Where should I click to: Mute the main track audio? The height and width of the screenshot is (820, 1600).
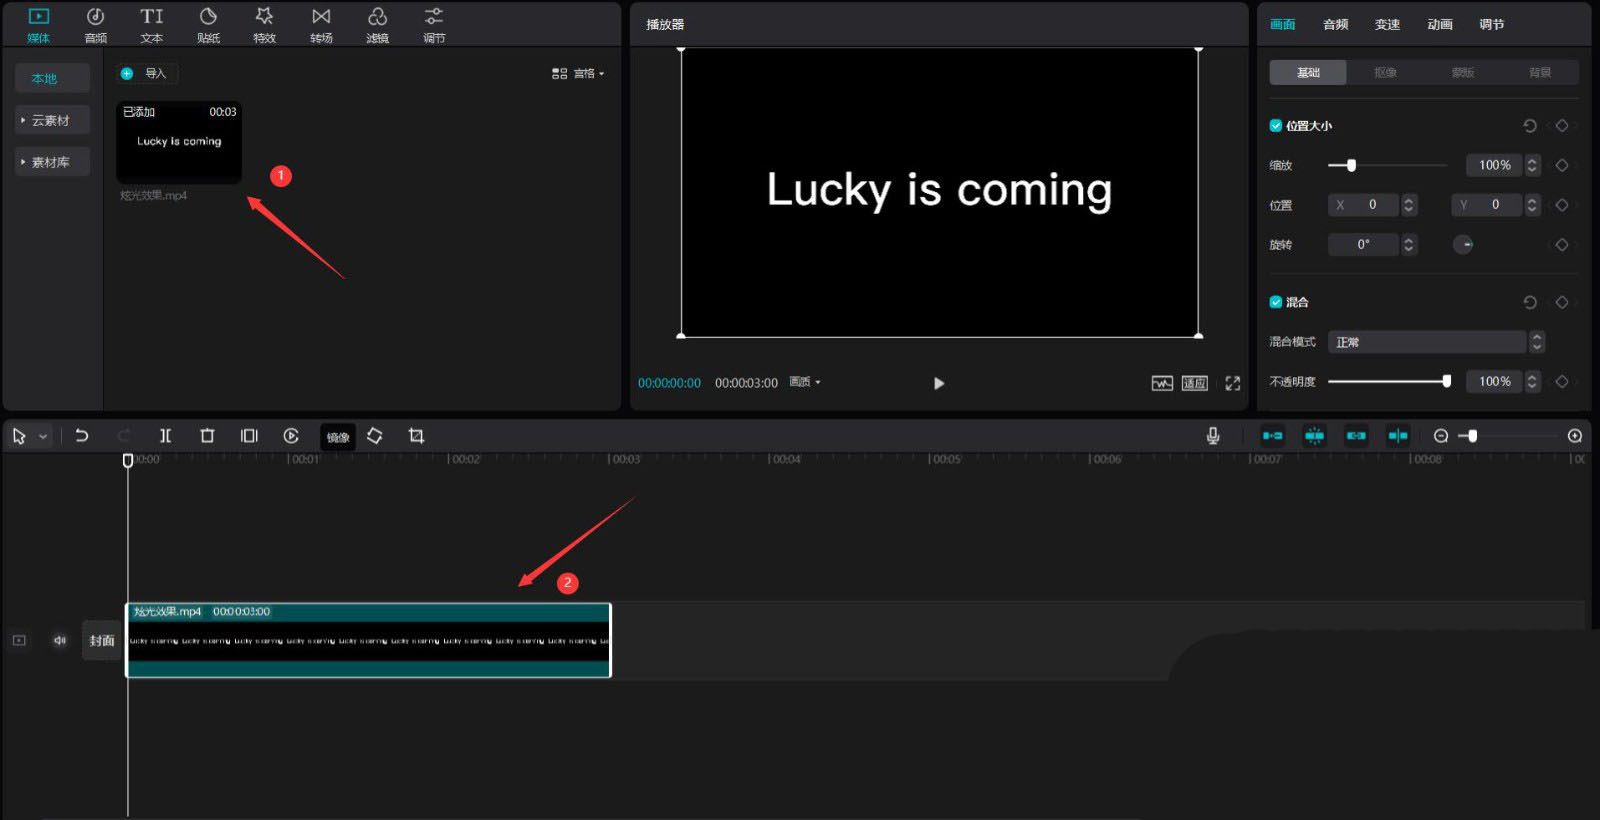[60, 640]
